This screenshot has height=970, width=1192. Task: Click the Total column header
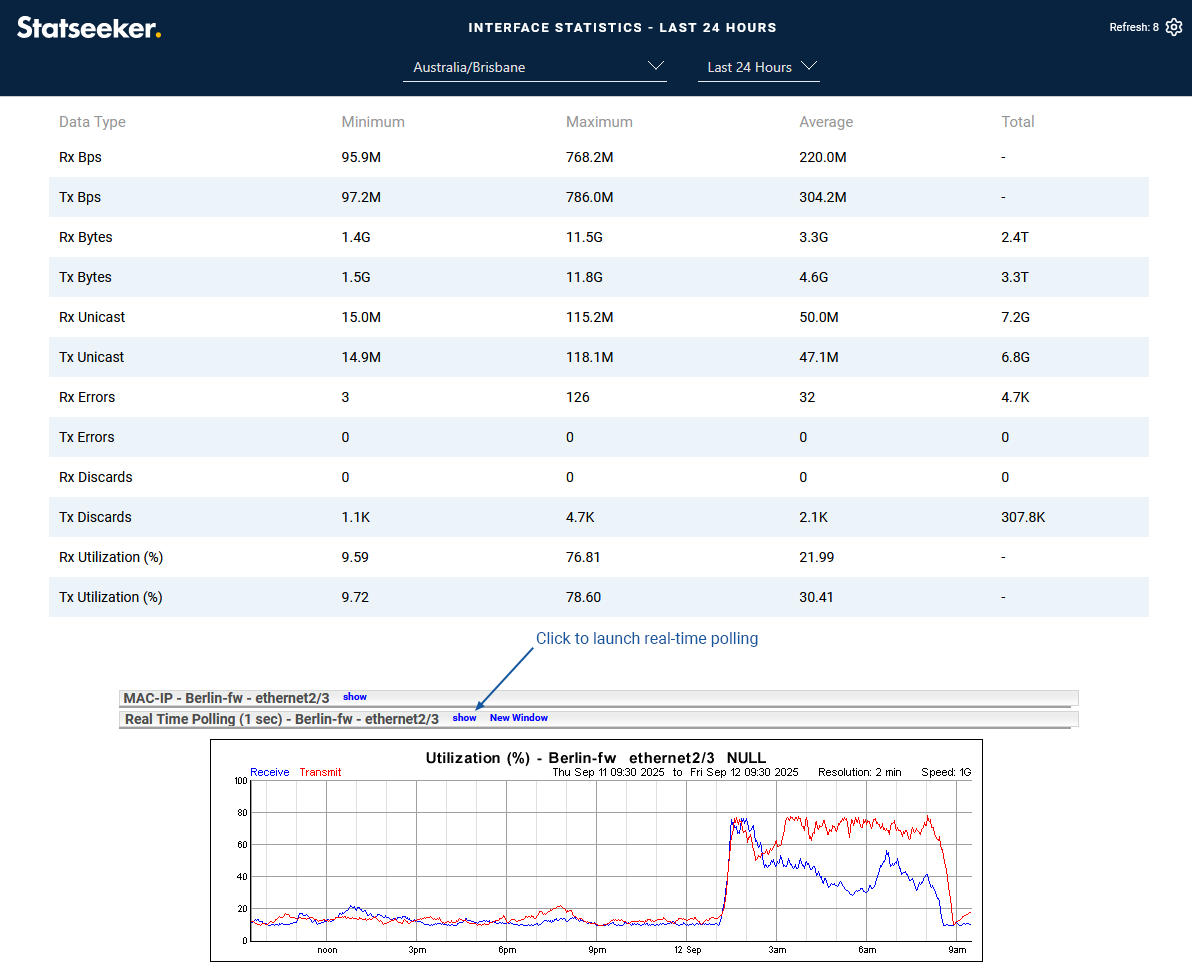1018,122
